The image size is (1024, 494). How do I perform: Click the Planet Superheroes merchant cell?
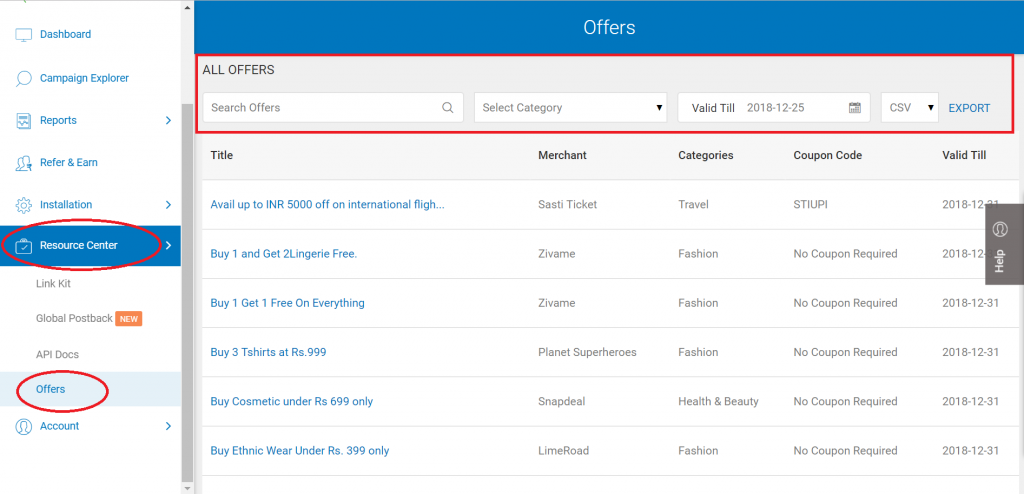click(x=587, y=352)
